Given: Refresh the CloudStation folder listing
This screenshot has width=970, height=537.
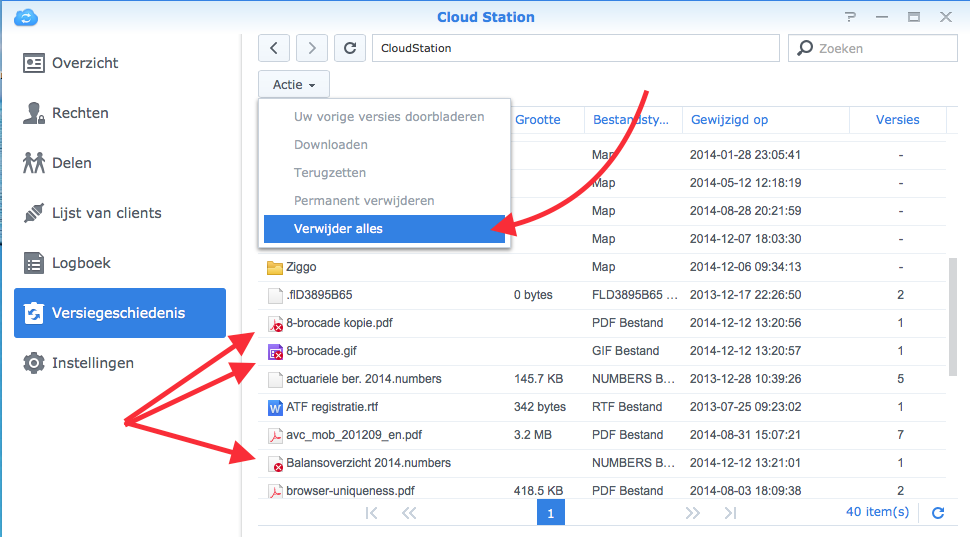Looking at the screenshot, I should click(x=349, y=48).
